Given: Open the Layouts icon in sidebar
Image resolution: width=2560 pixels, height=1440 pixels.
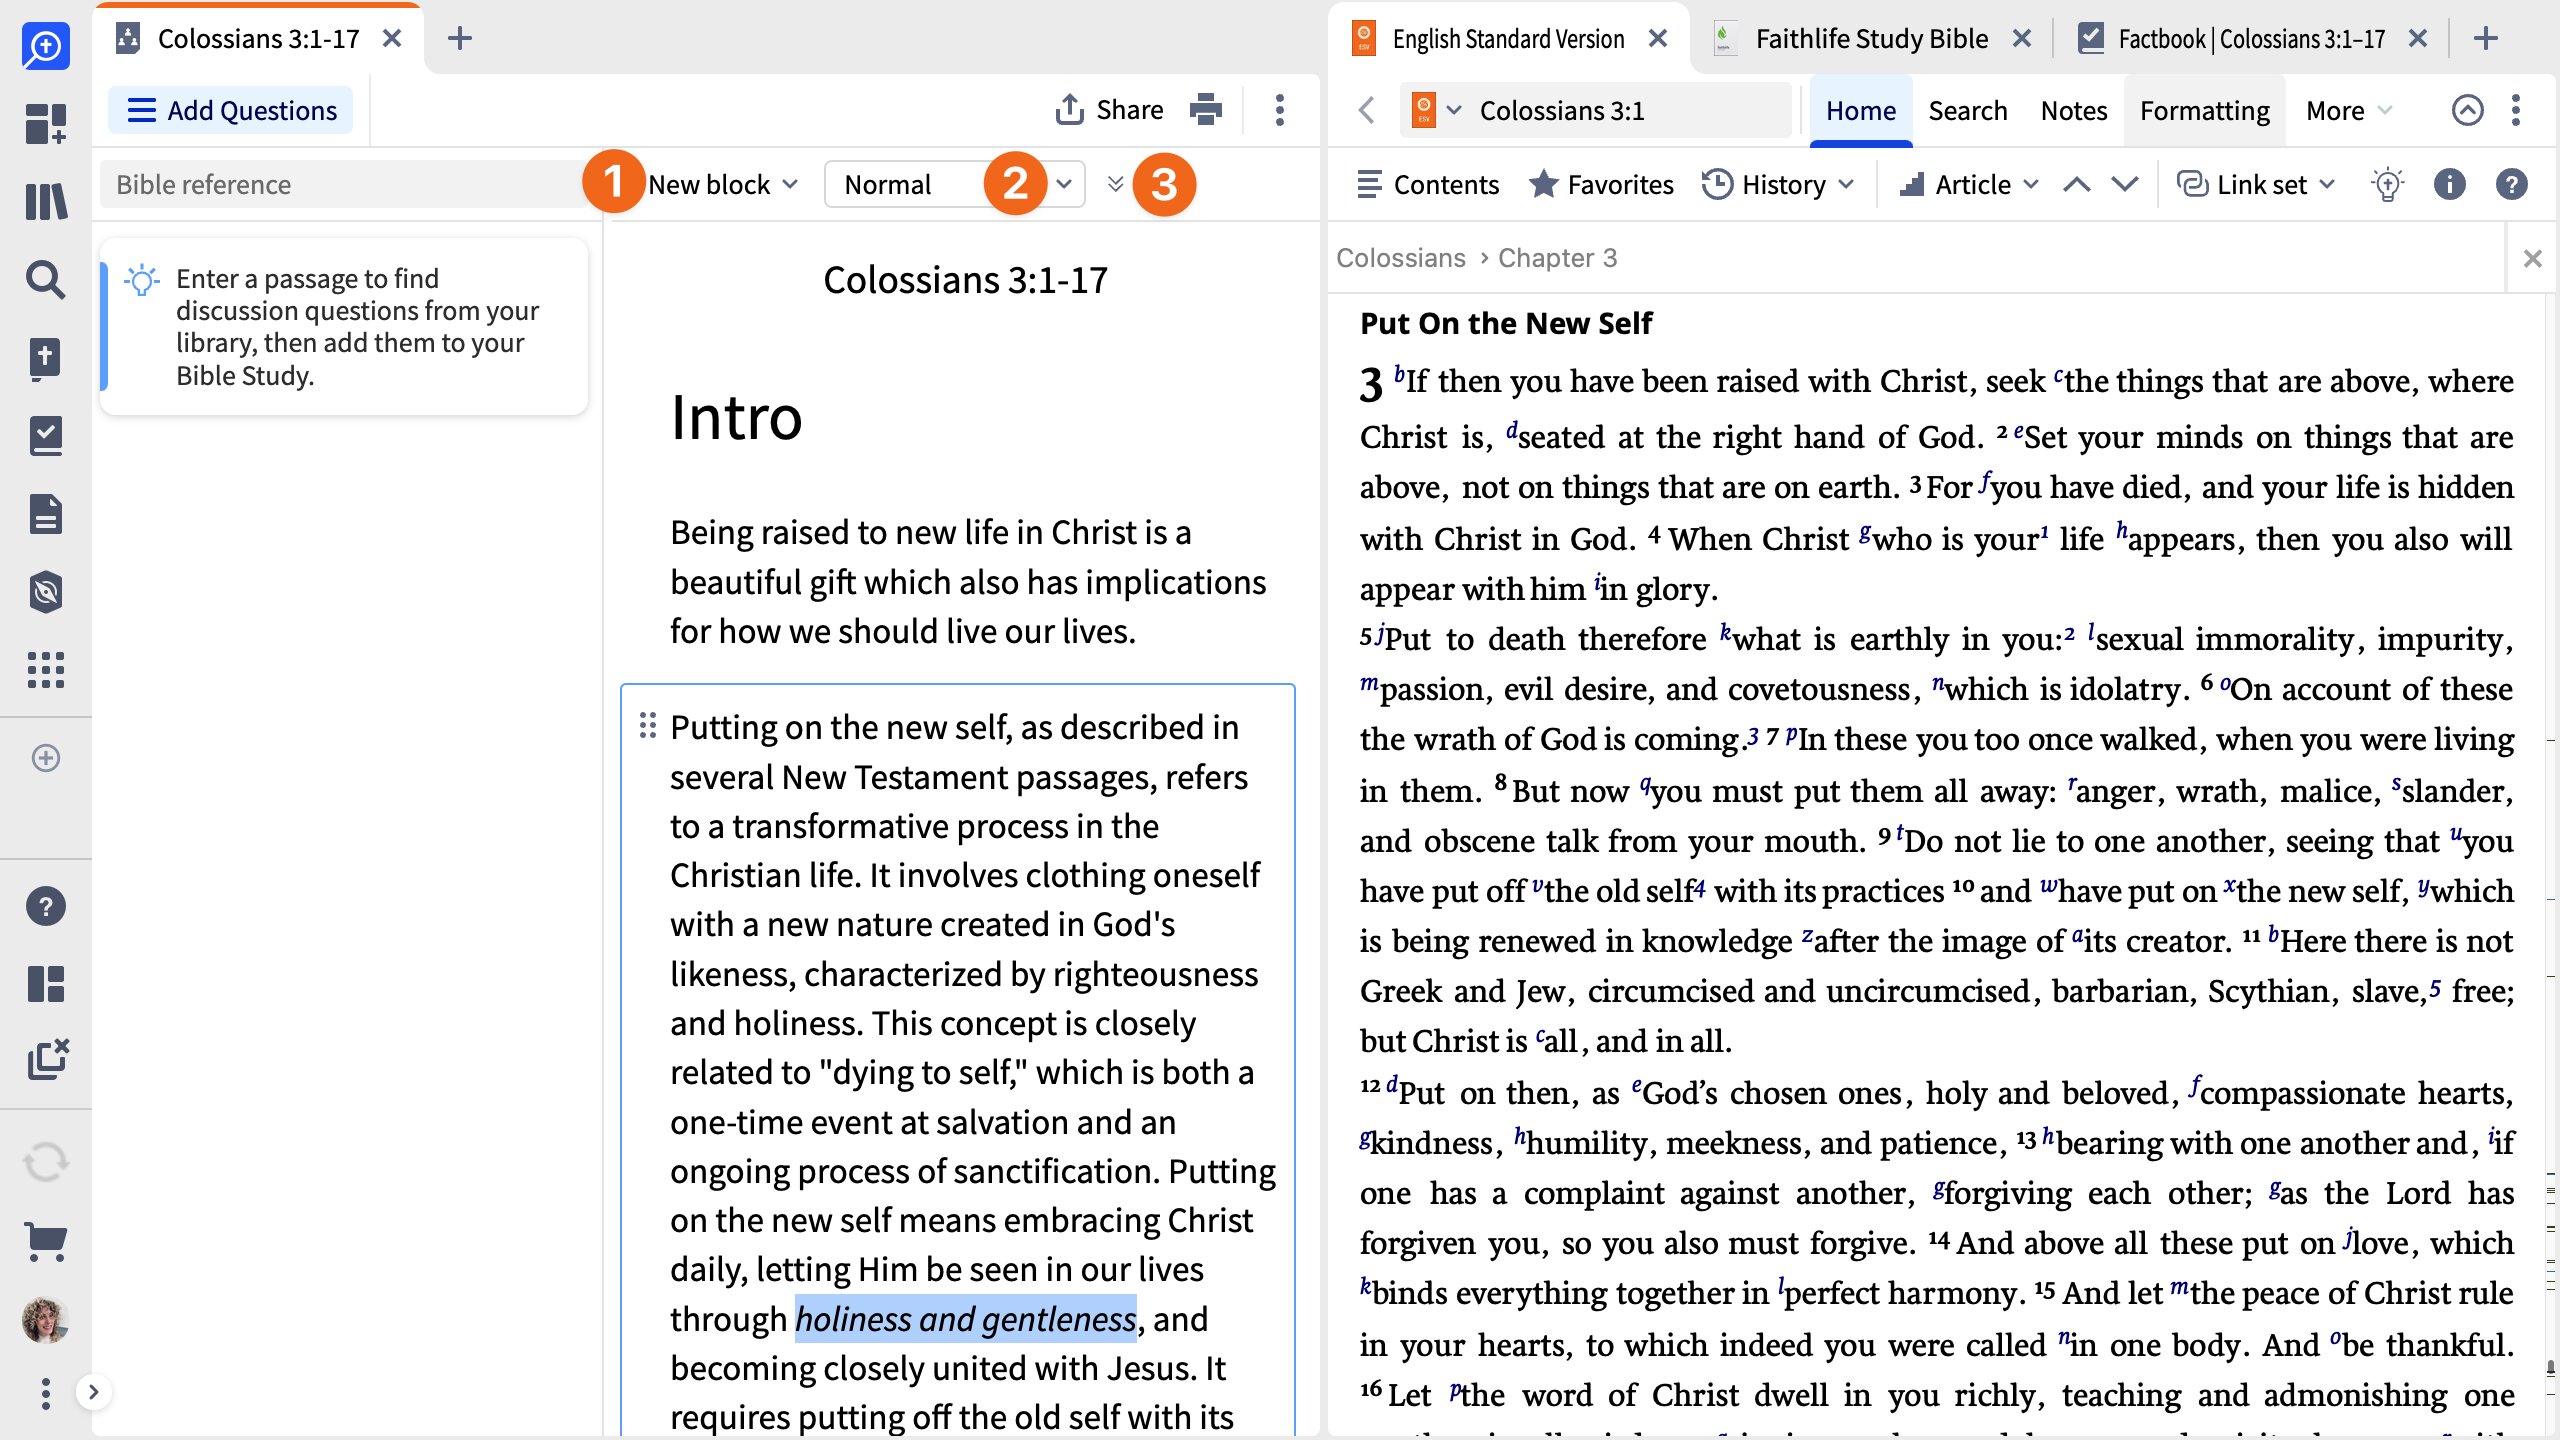Looking at the screenshot, I should (46, 984).
